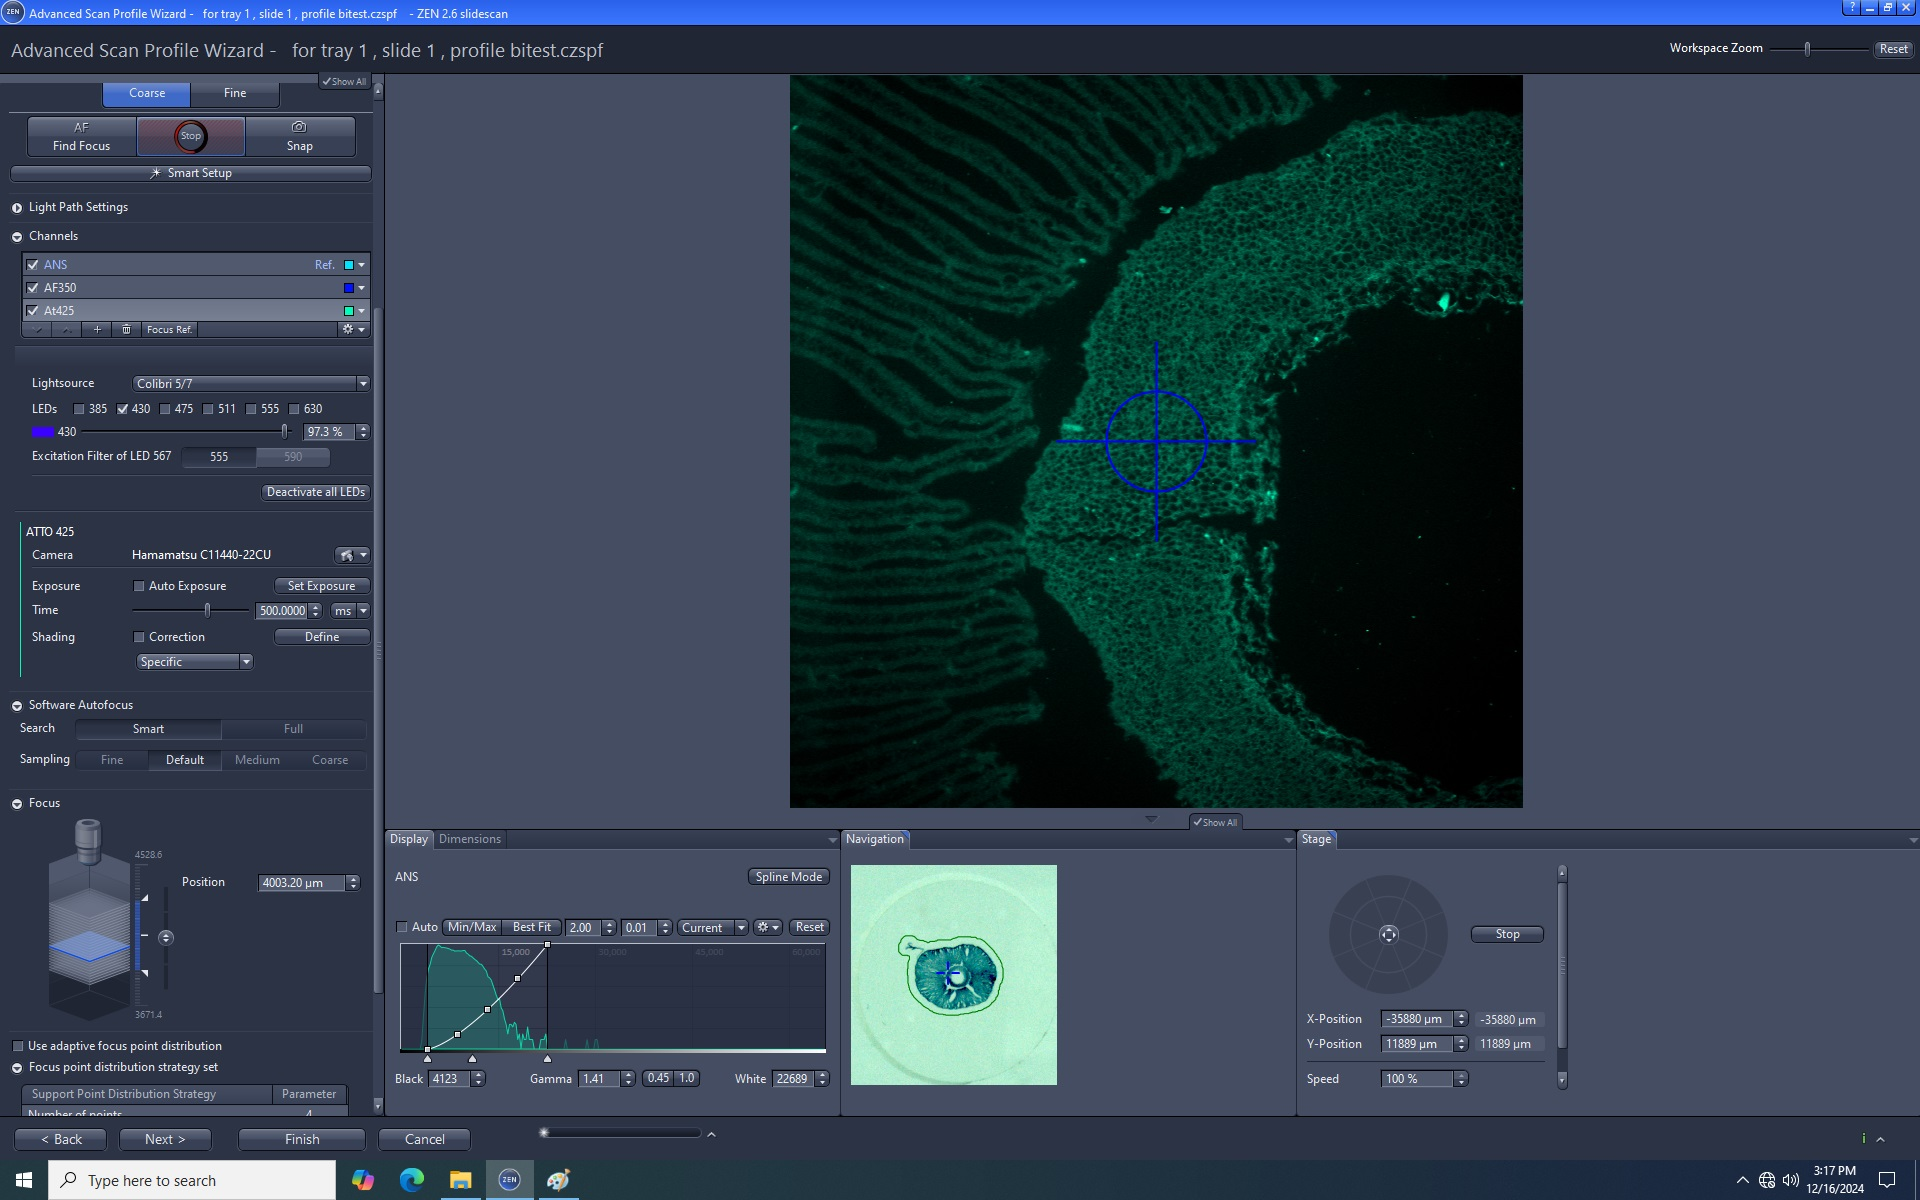Add a new channel with plus icon
1920x1200 pixels.
click(x=97, y=329)
